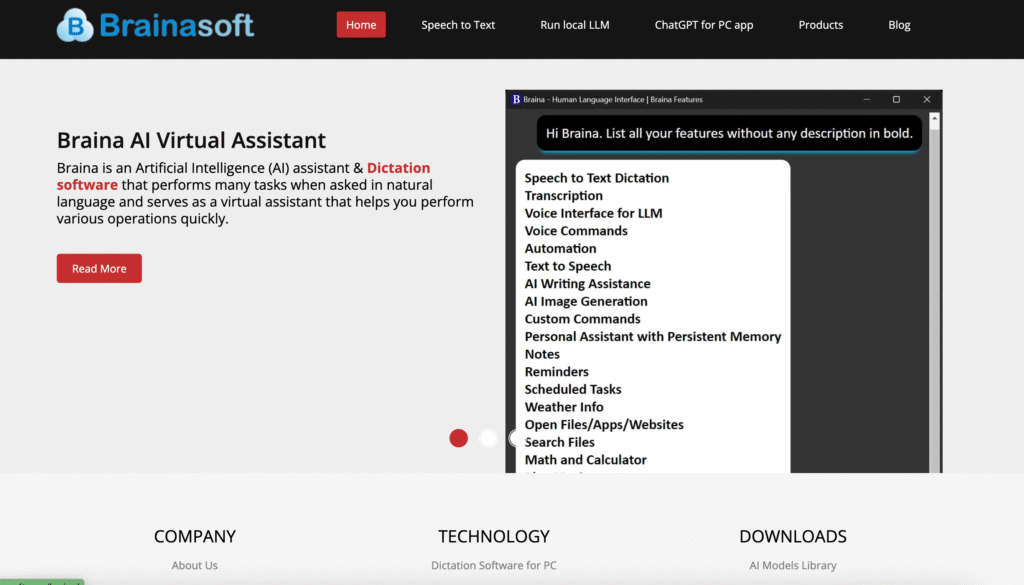Click the Braina window vertical scrollbar track
This screenshot has width=1024, height=585.
pos(935,300)
